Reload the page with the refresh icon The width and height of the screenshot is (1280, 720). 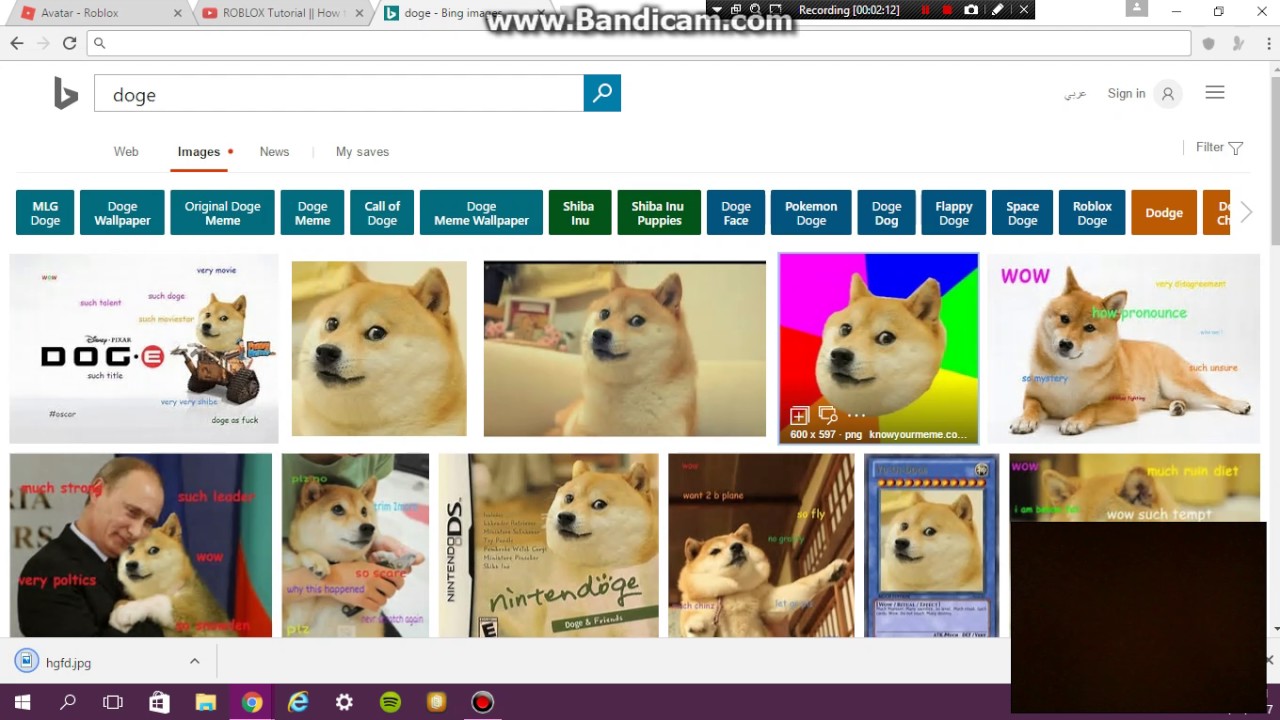pos(69,43)
